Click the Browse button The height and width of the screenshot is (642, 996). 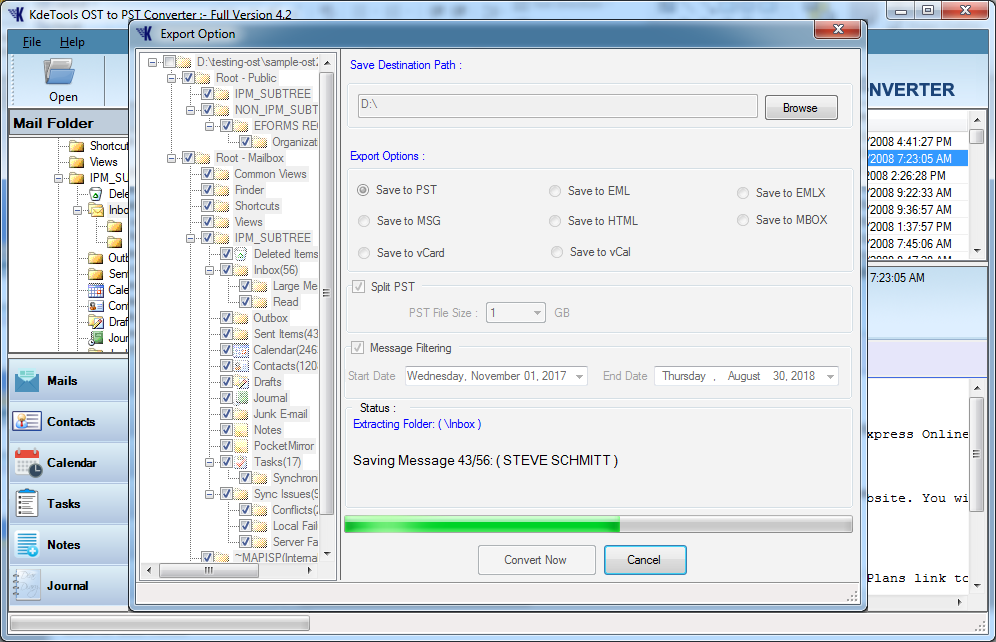800,108
